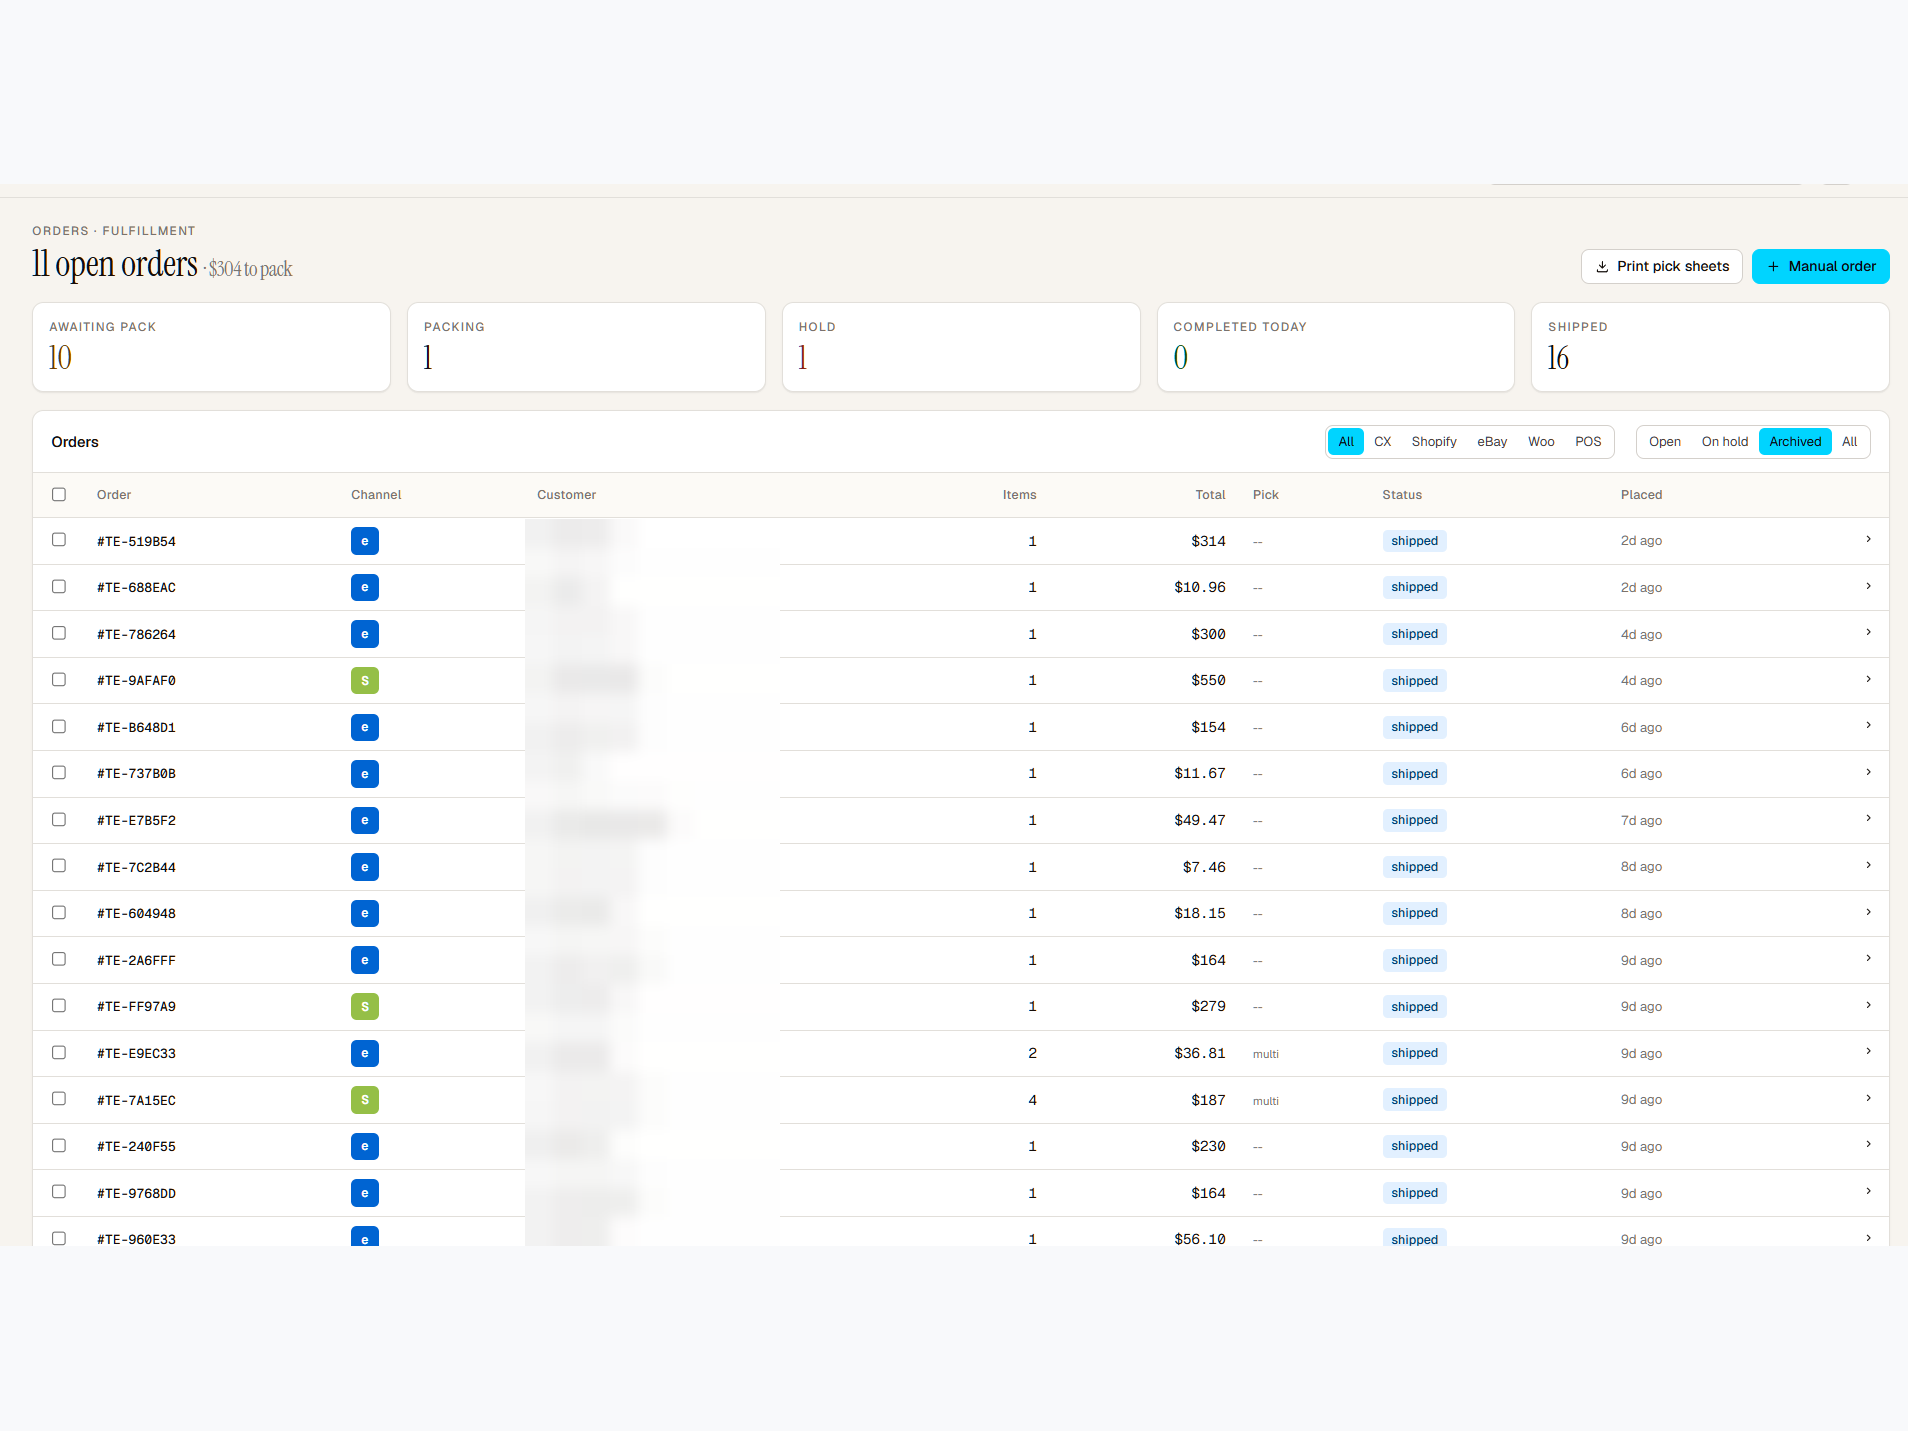Viewport: 1908px width, 1431px height.
Task: Open the Completed Today summary card
Action: point(1336,347)
